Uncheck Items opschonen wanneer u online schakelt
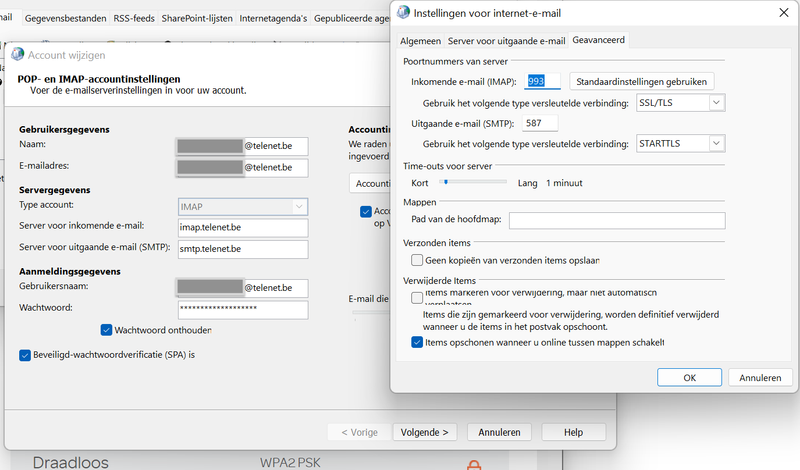800x470 pixels. tap(417, 342)
